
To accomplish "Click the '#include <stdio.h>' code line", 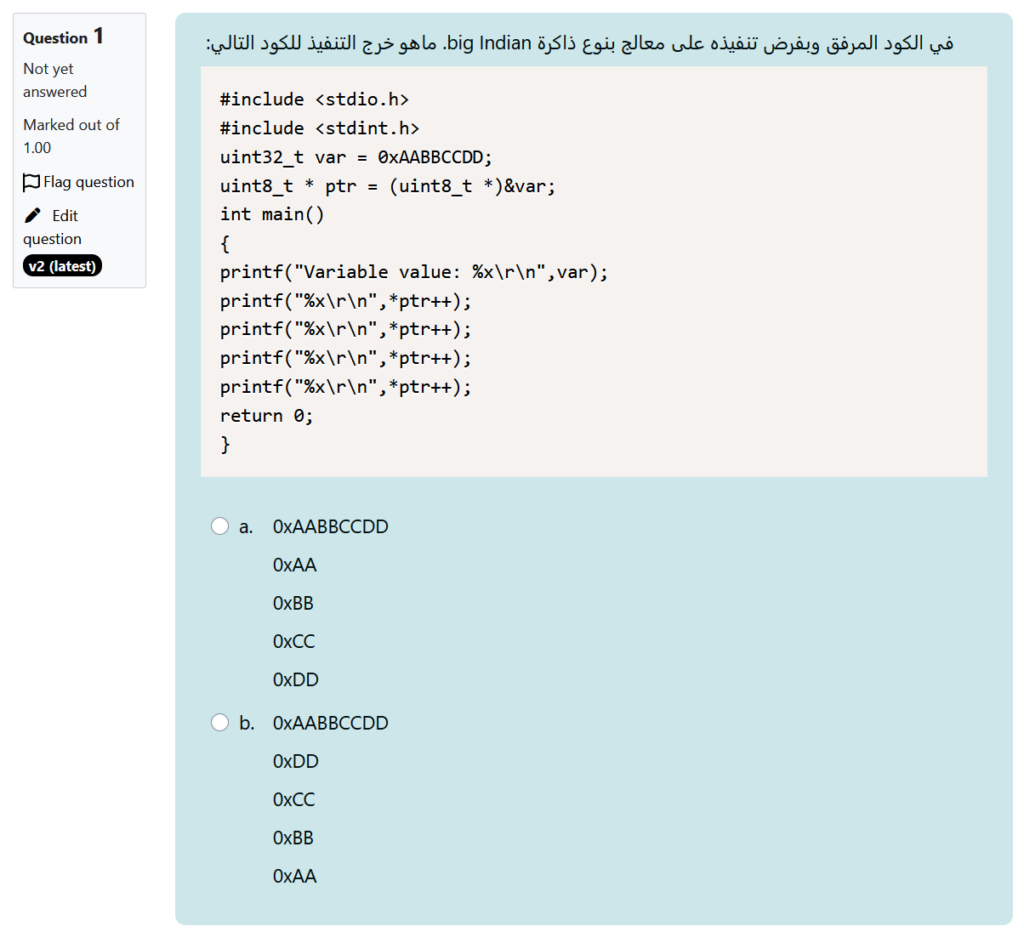I will (314, 99).
